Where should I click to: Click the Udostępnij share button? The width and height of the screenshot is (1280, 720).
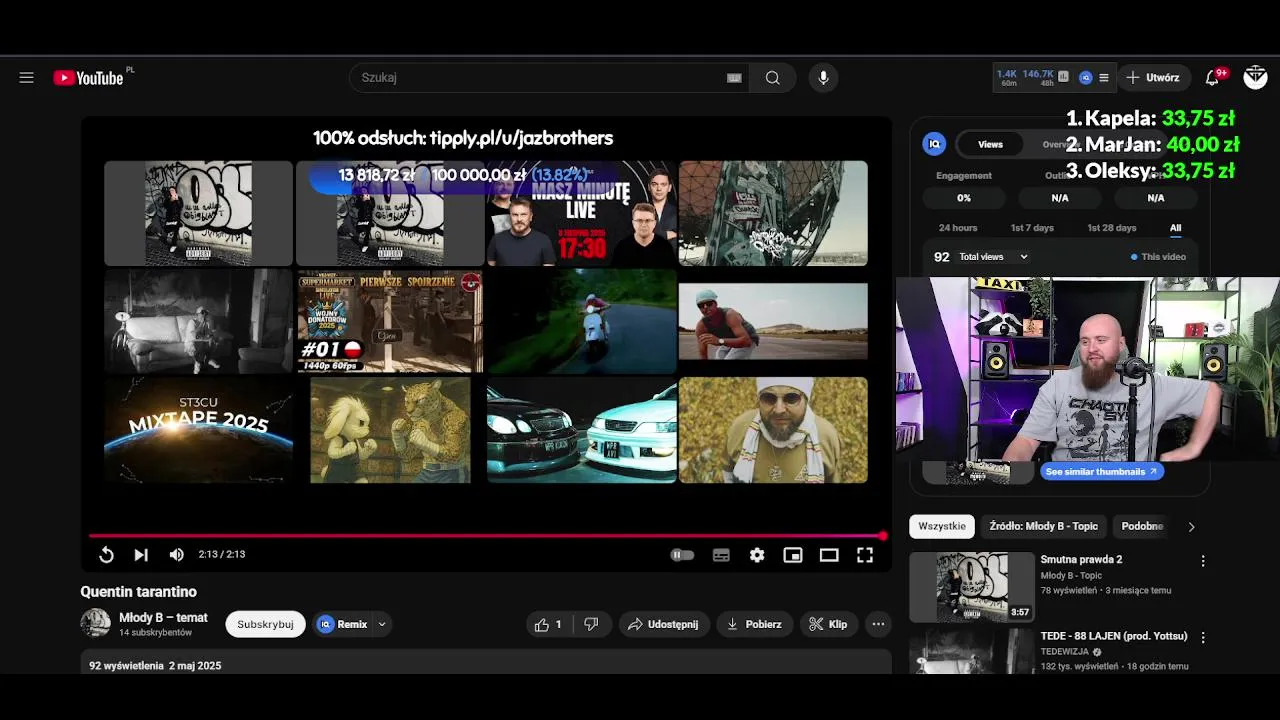pyautogui.click(x=663, y=624)
